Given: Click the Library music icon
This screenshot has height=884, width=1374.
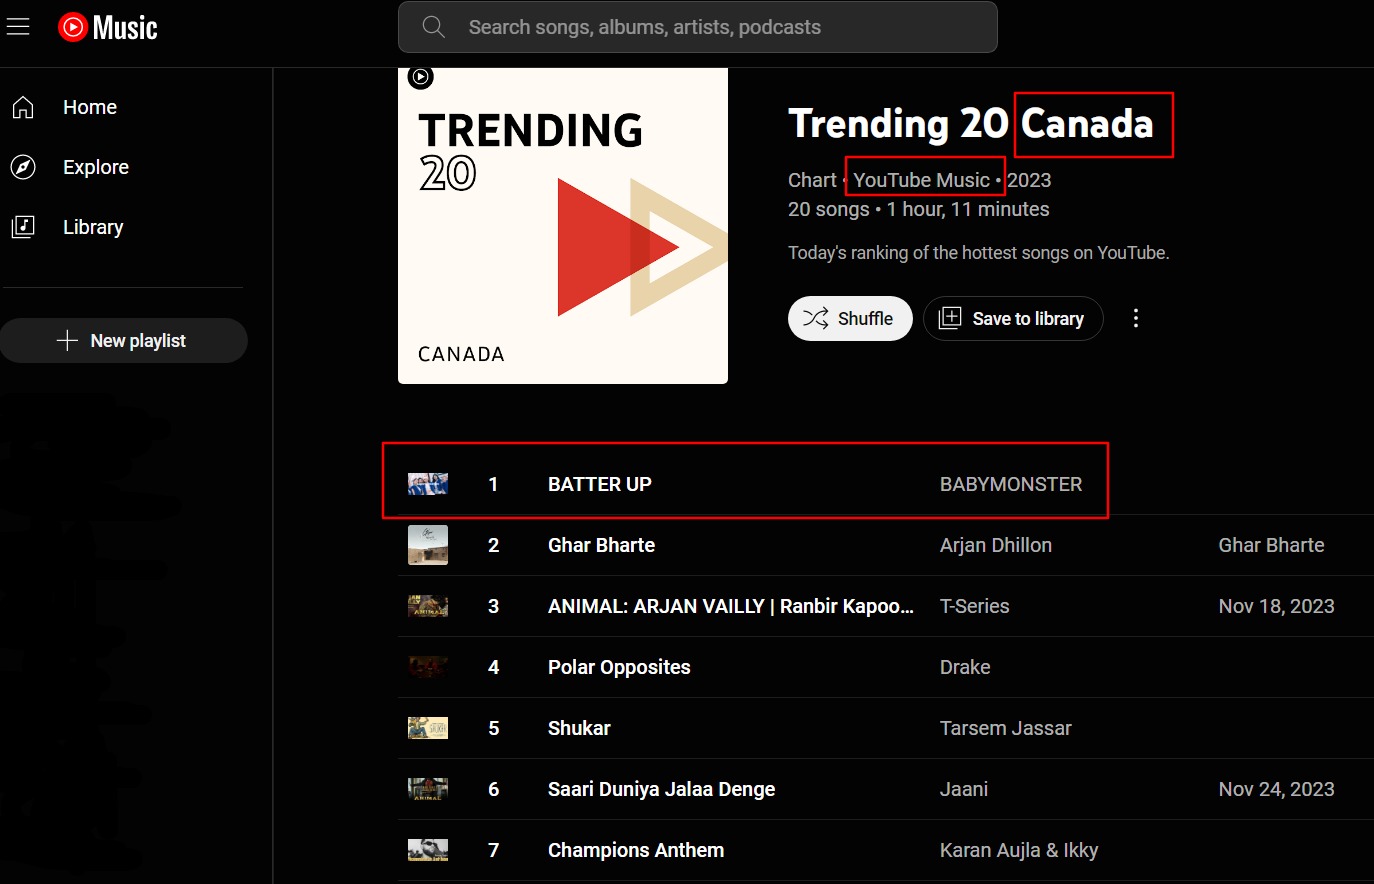Looking at the screenshot, I should click(23, 227).
